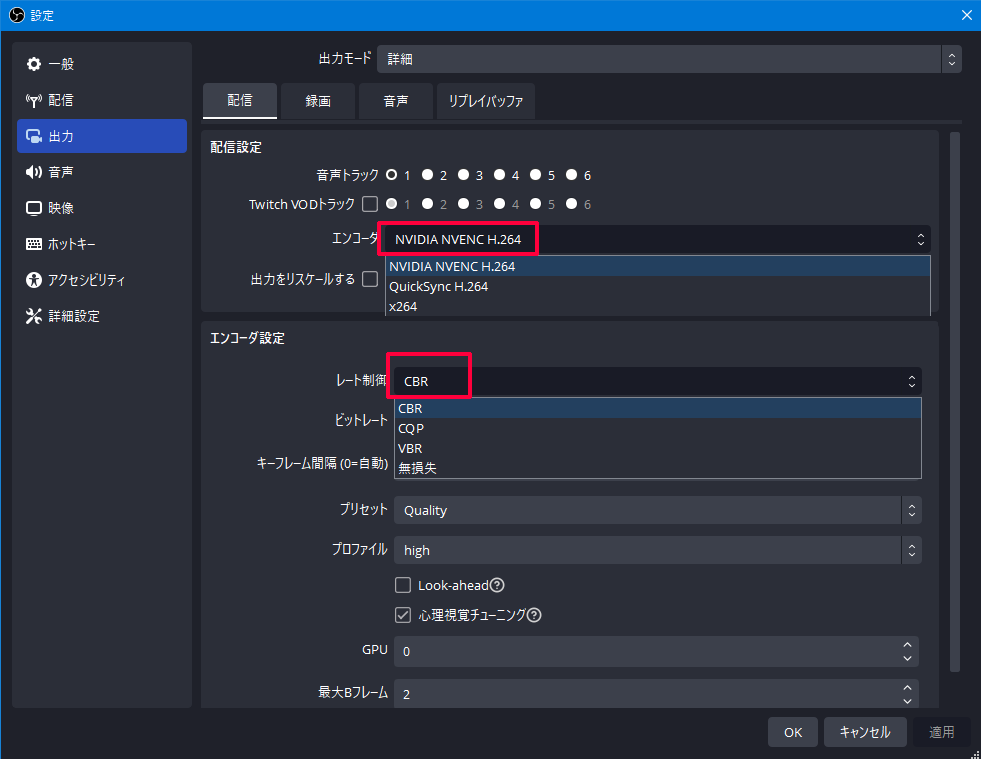Screen dimensions: 981x759
Task: Enable the Twitch VODトラック checkbox
Action: 369,203
